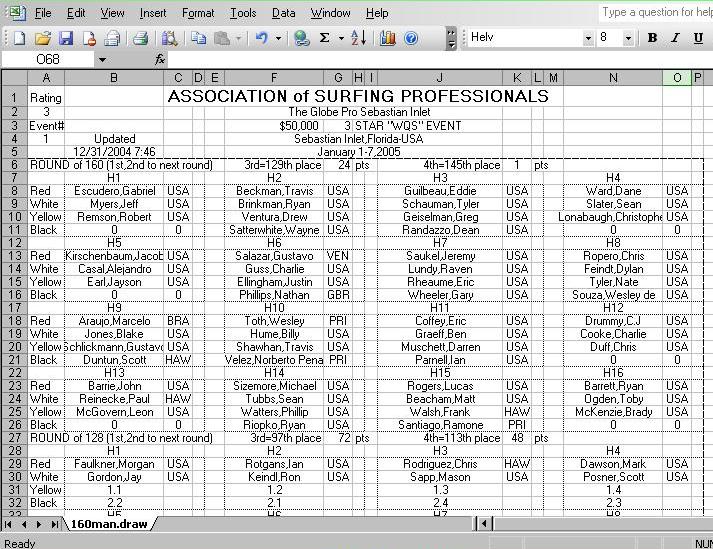
Task: Click the Insert Hyperlink globe icon
Action: 301,38
